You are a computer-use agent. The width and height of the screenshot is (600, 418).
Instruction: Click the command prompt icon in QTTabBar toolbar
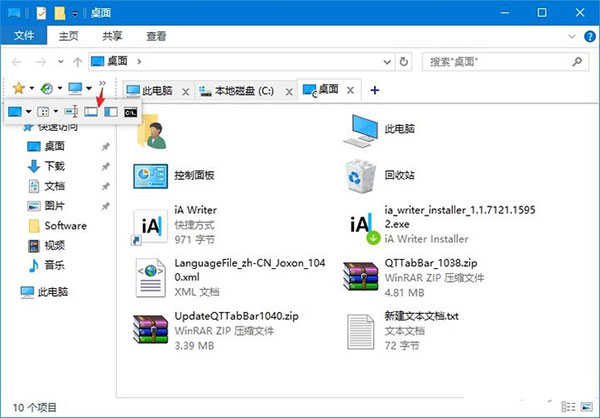(x=130, y=112)
